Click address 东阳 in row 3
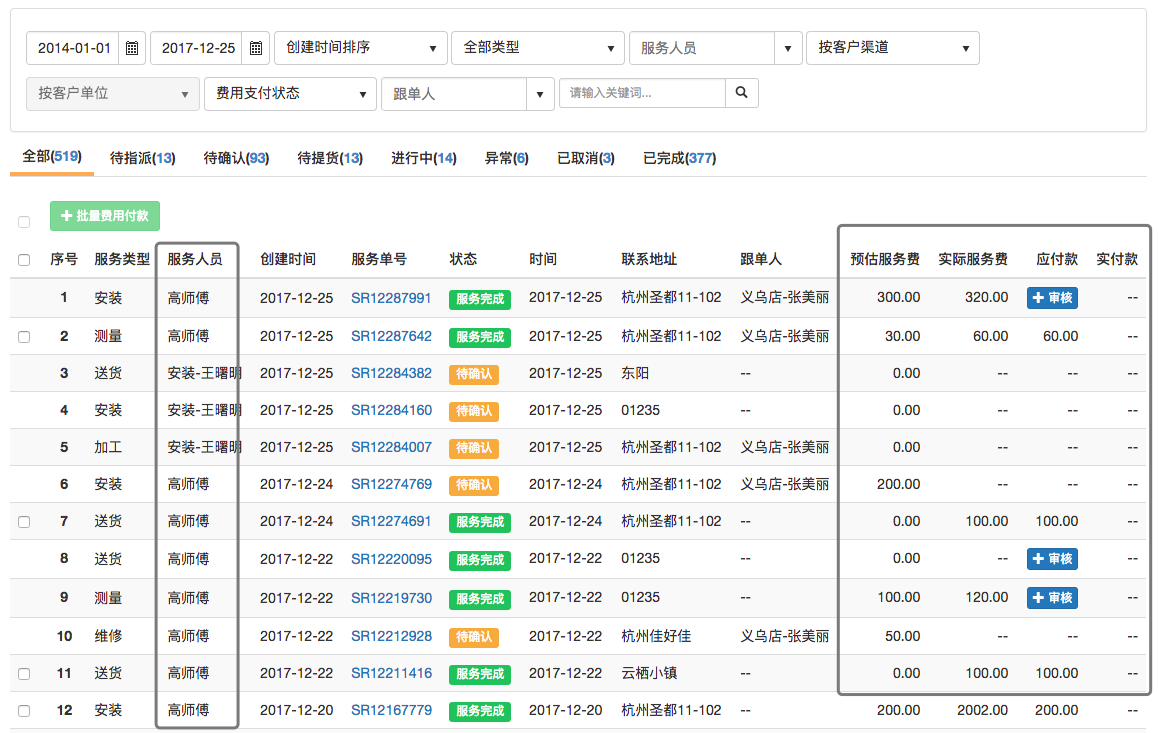This screenshot has height=733, width=1158. (x=635, y=374)
